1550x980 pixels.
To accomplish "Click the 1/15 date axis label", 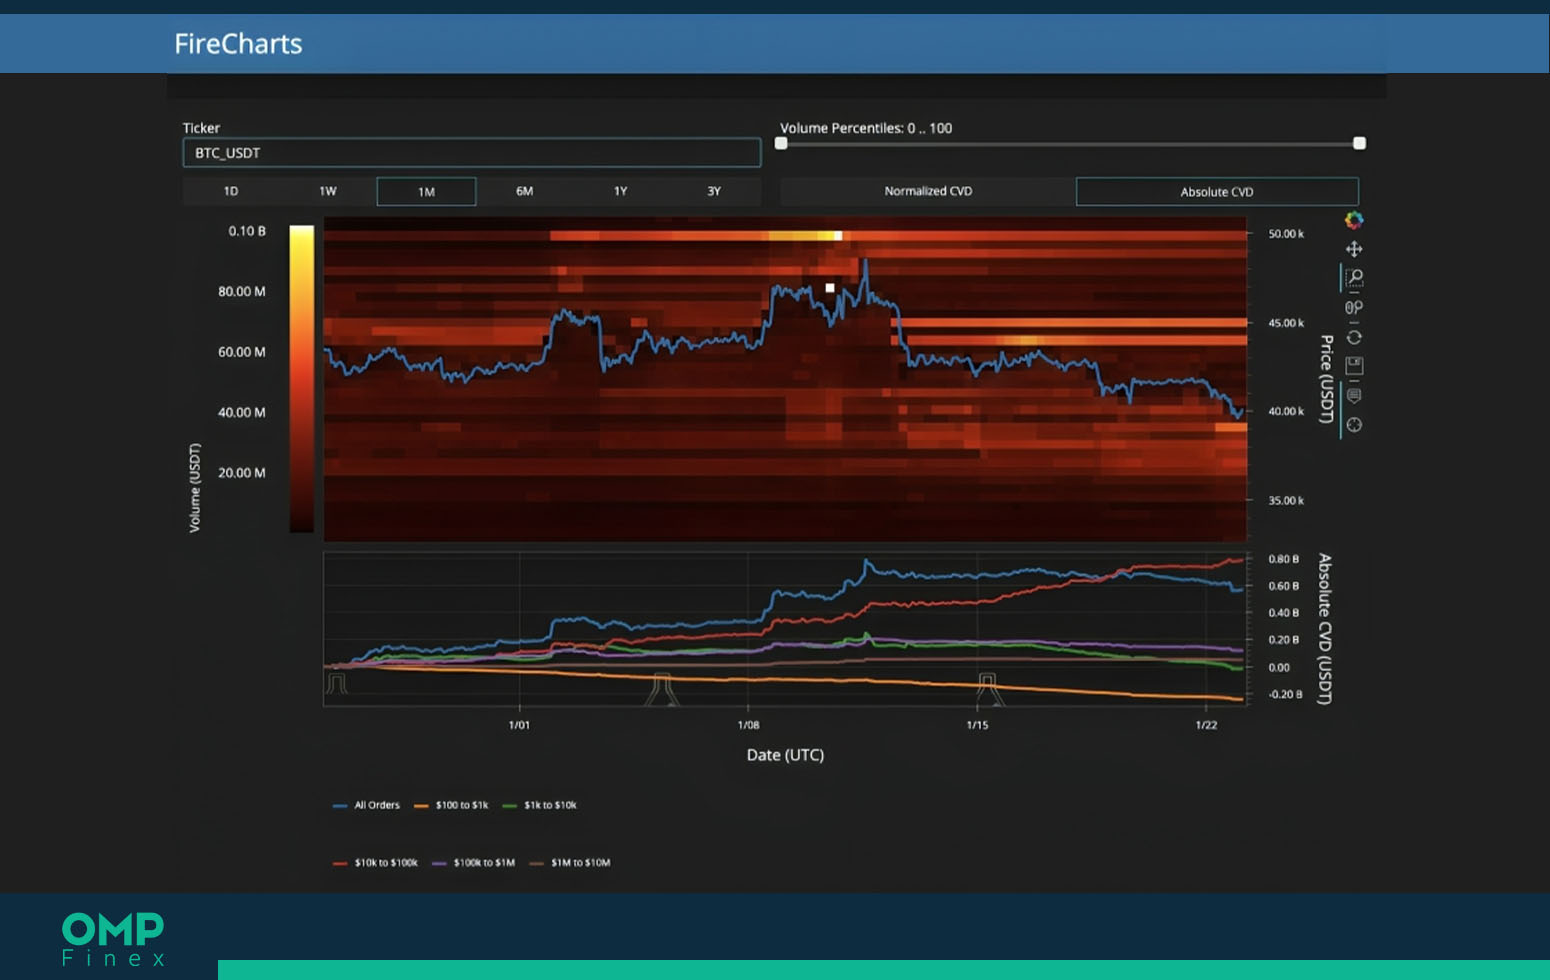I will (977, 725).
